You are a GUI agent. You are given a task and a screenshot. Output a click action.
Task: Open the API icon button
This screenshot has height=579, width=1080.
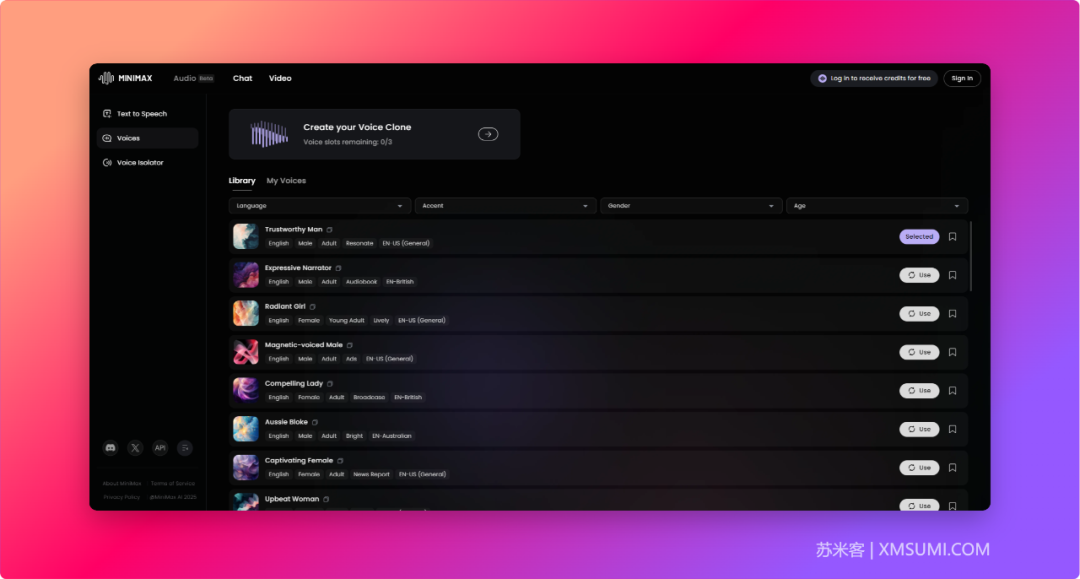click(160, 448)
